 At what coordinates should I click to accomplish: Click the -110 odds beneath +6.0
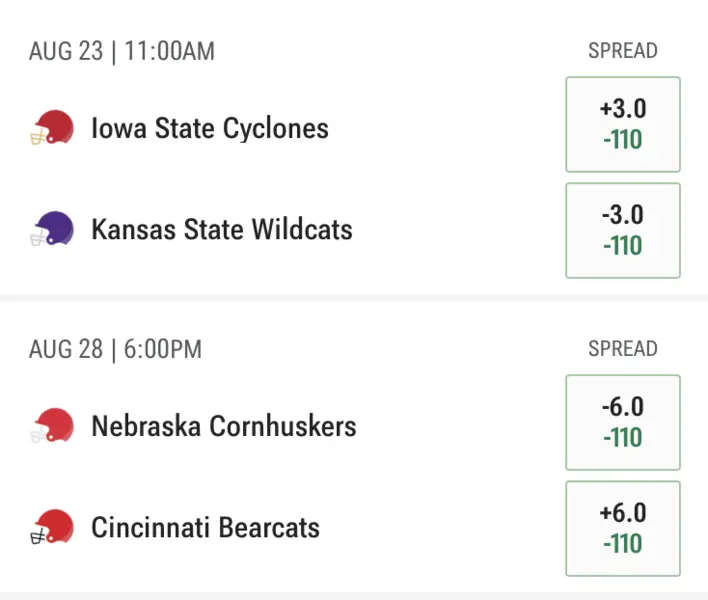tap(622, 544)
